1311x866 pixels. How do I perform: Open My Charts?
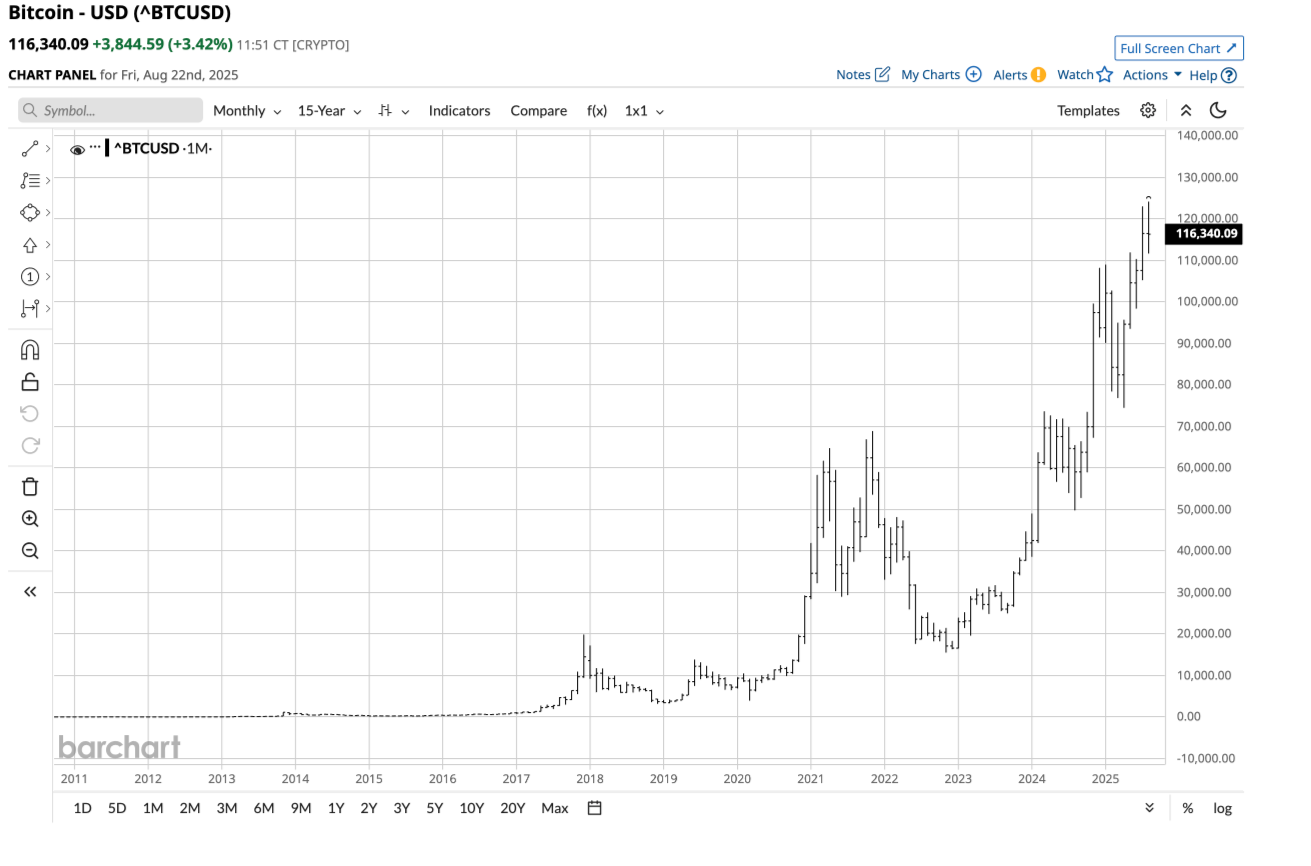pyautogui.click(x=941, y=75)
